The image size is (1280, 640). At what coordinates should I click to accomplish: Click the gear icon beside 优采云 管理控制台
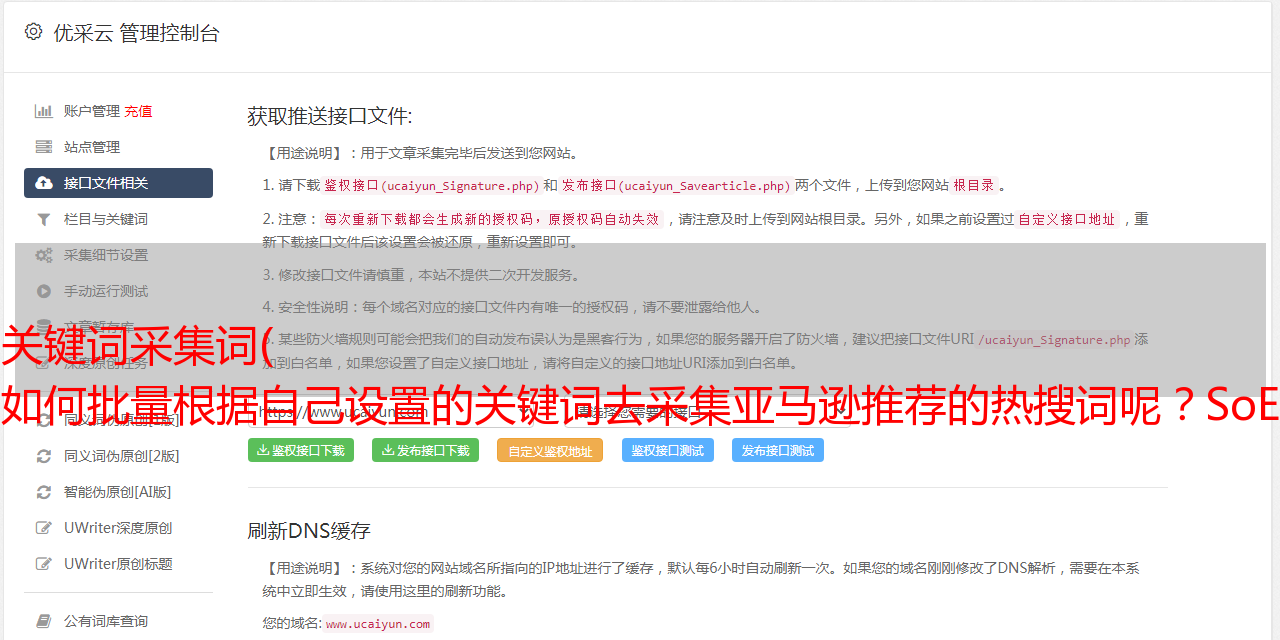33,32
